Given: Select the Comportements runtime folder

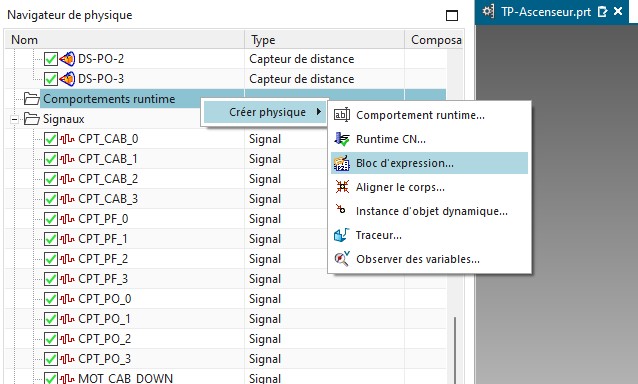Looking at the screenshot, I should tap(109, 99).
